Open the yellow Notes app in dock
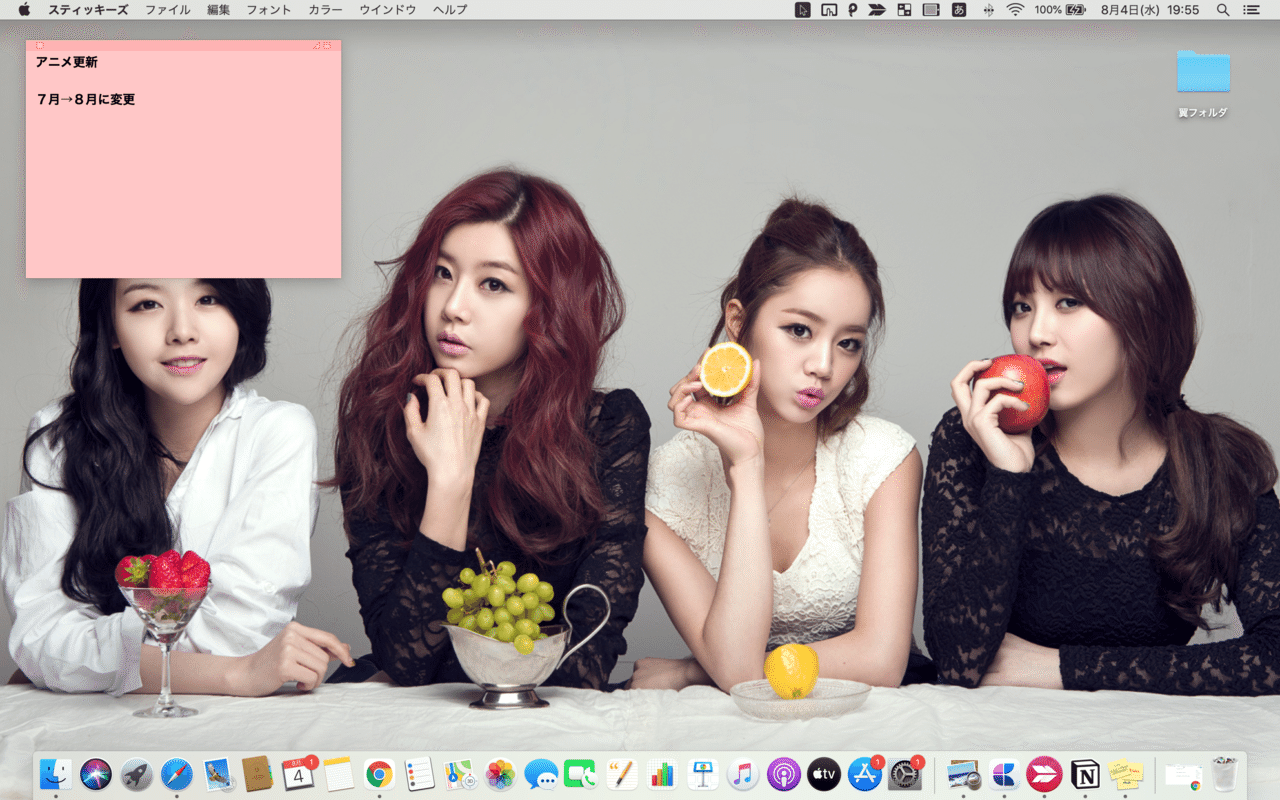Image resolution: width=1280 pixels, height=800 pixels. [x=339, y=774]
